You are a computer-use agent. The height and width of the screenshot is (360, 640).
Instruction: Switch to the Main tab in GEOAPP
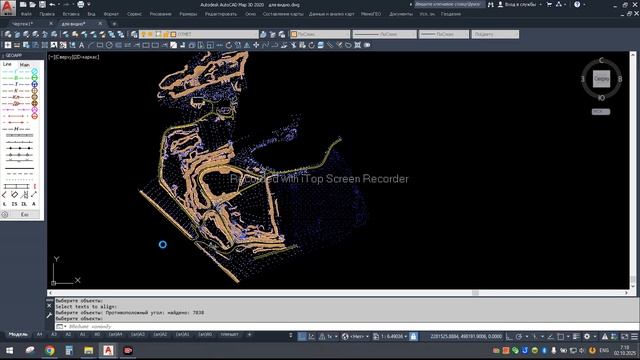tap(25, 64)
